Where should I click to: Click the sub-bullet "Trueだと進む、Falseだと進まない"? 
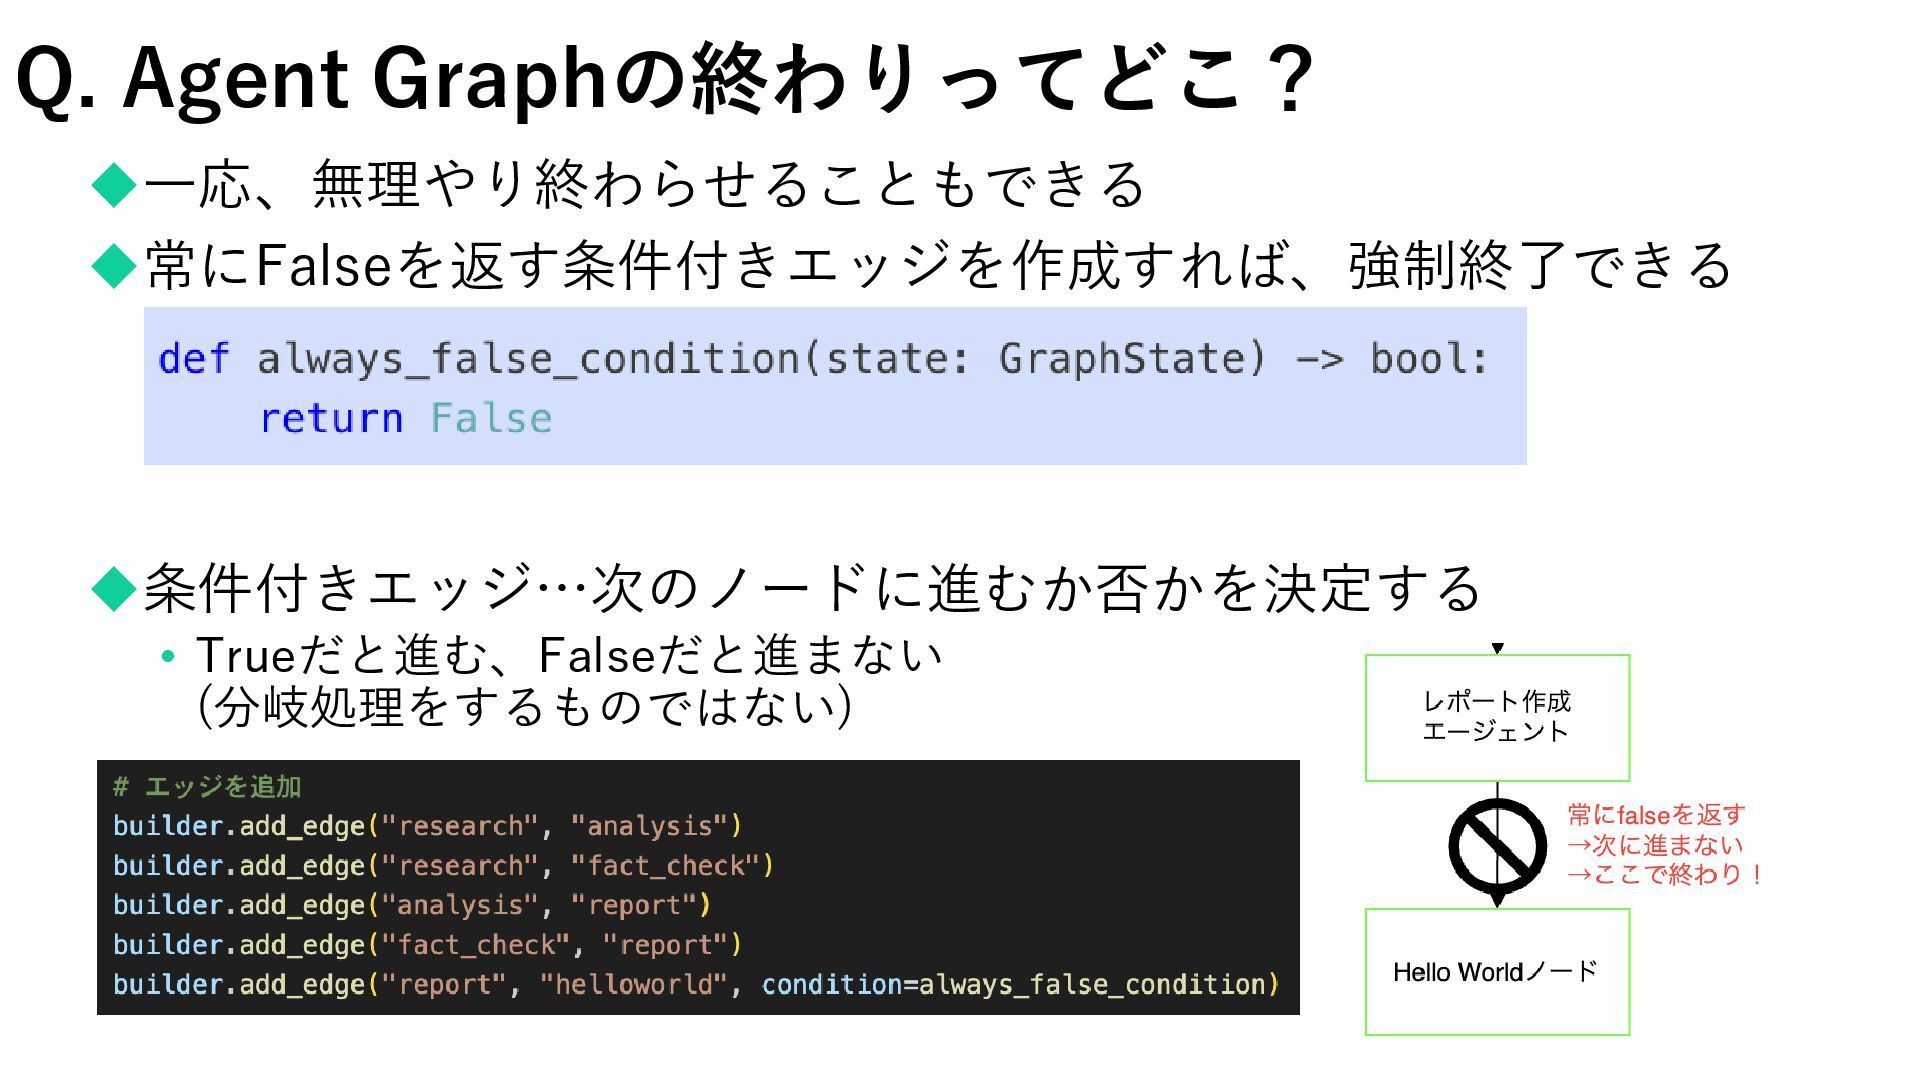pos(569,656)
